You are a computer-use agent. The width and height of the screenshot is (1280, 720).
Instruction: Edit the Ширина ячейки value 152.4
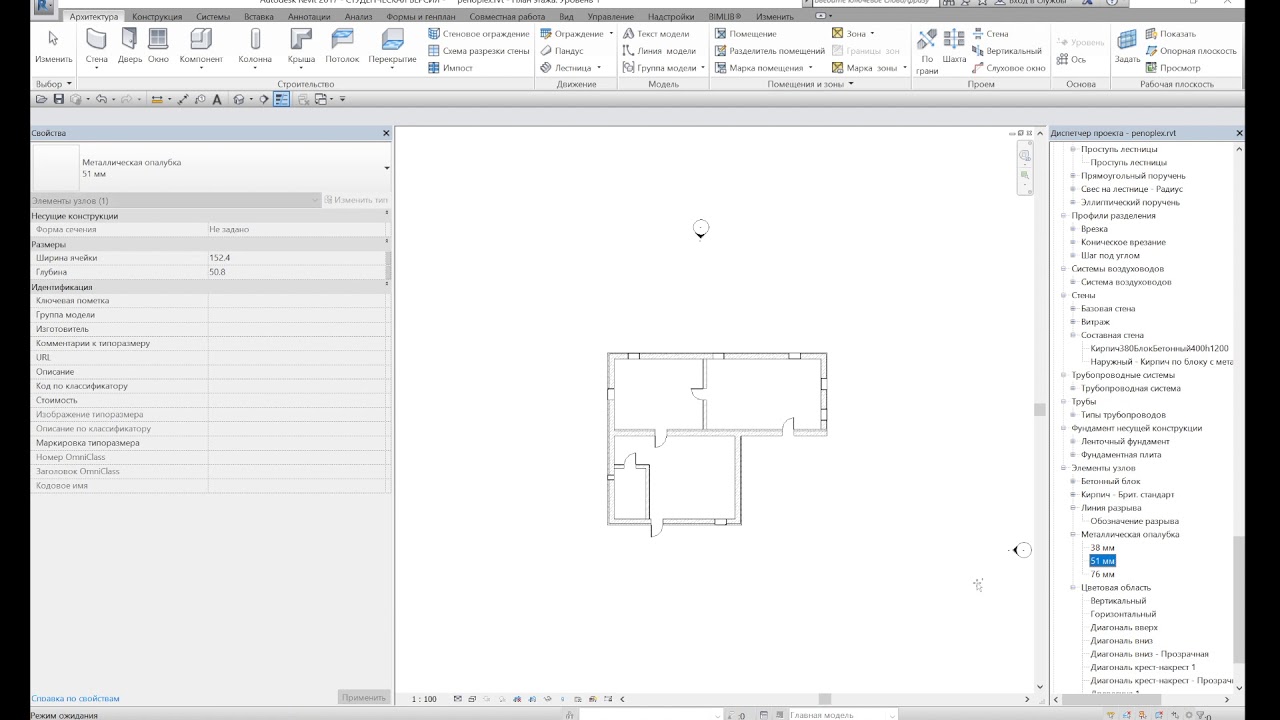295,258
